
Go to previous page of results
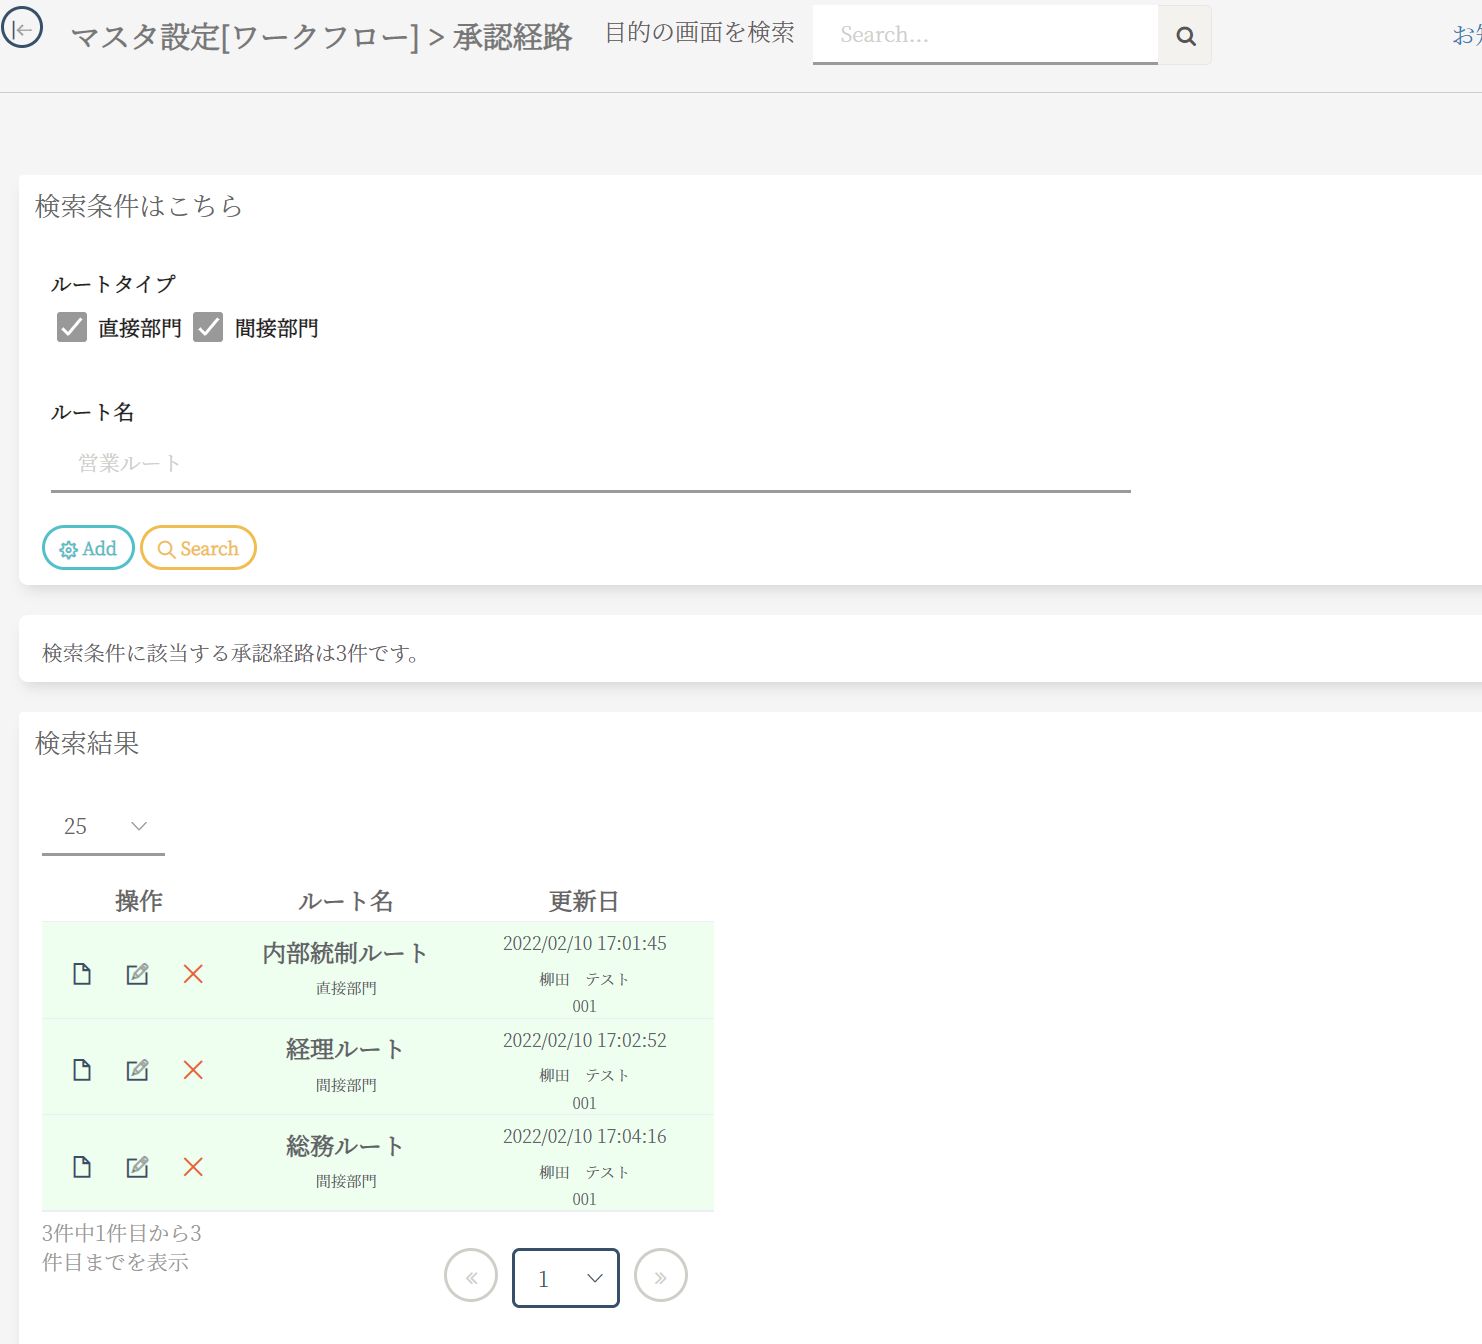(x=471, y=1276)
